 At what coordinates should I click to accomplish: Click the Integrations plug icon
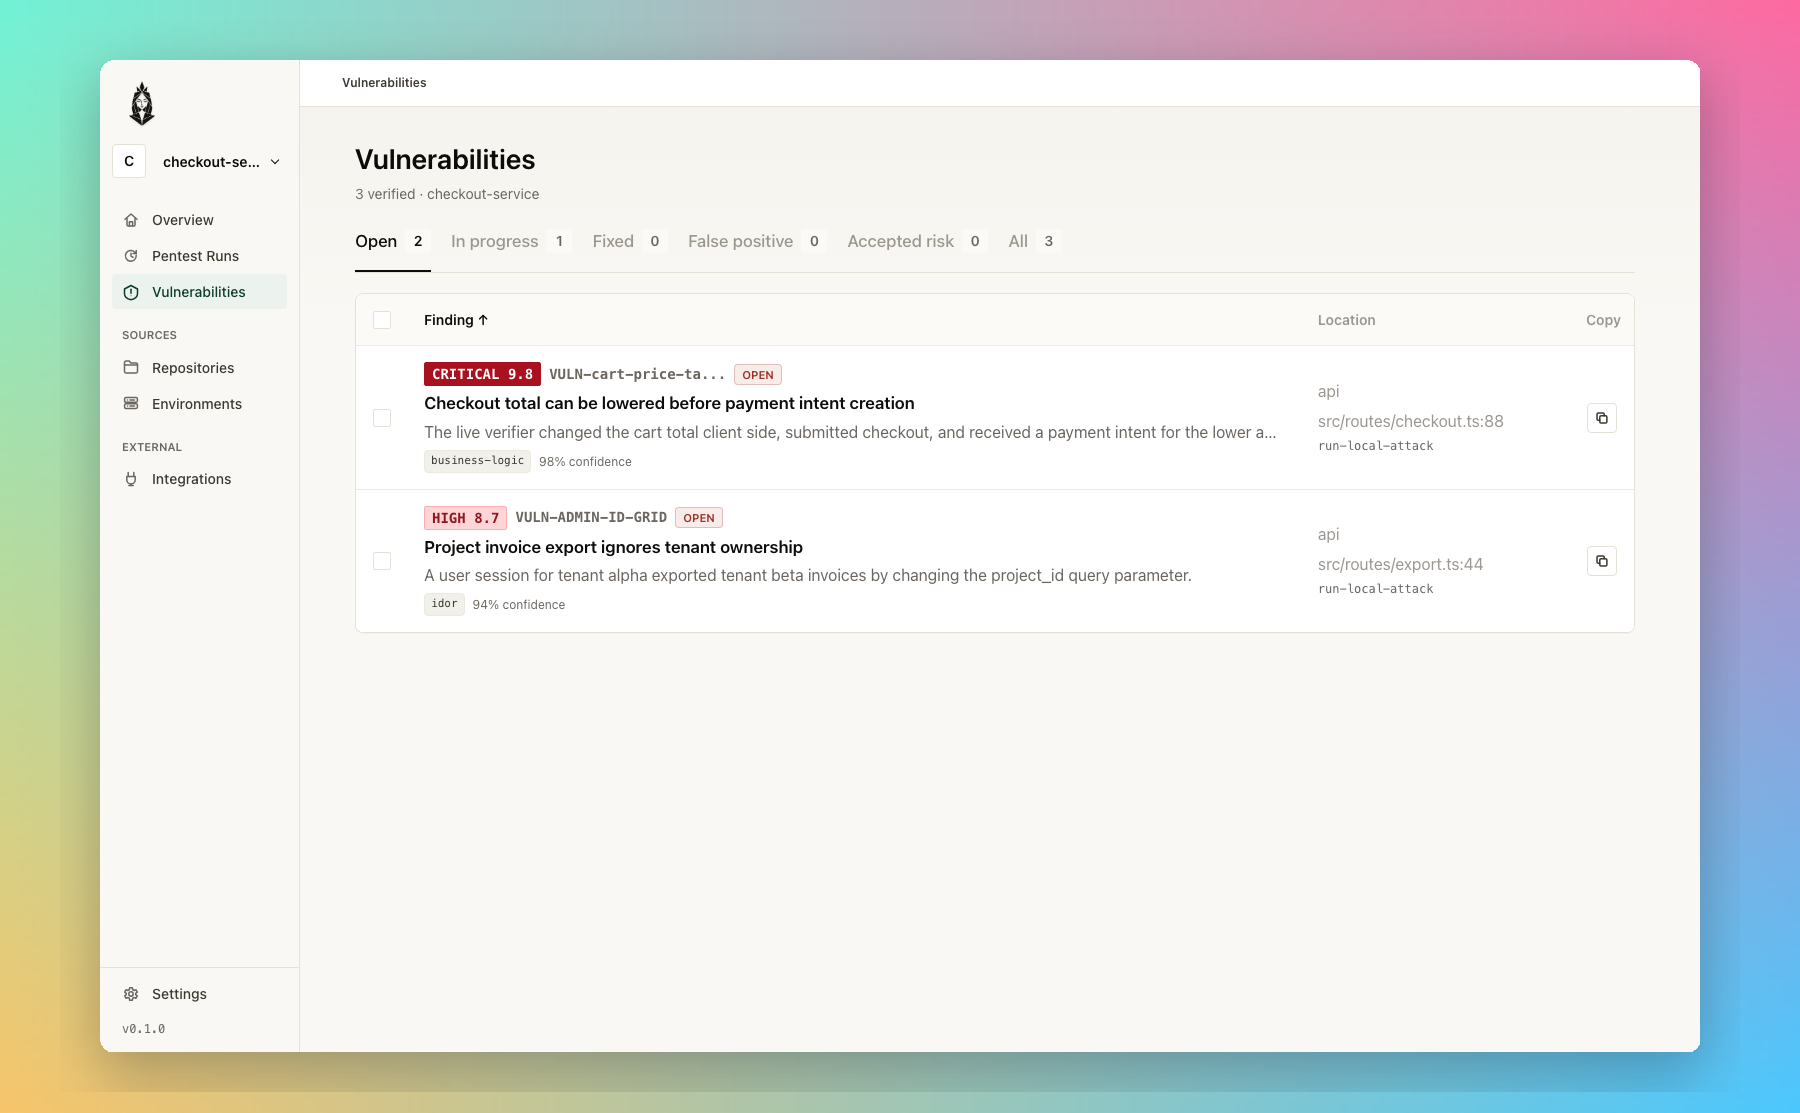click(131, 479)
